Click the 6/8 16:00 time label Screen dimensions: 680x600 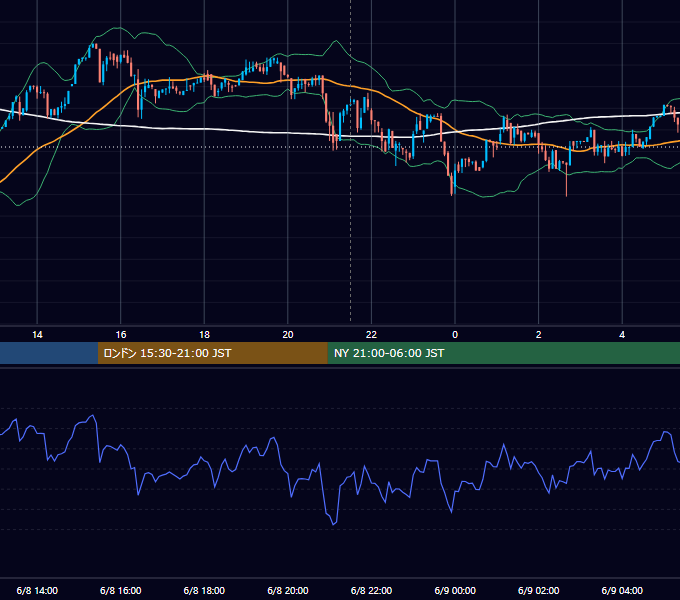pos(121,590)
